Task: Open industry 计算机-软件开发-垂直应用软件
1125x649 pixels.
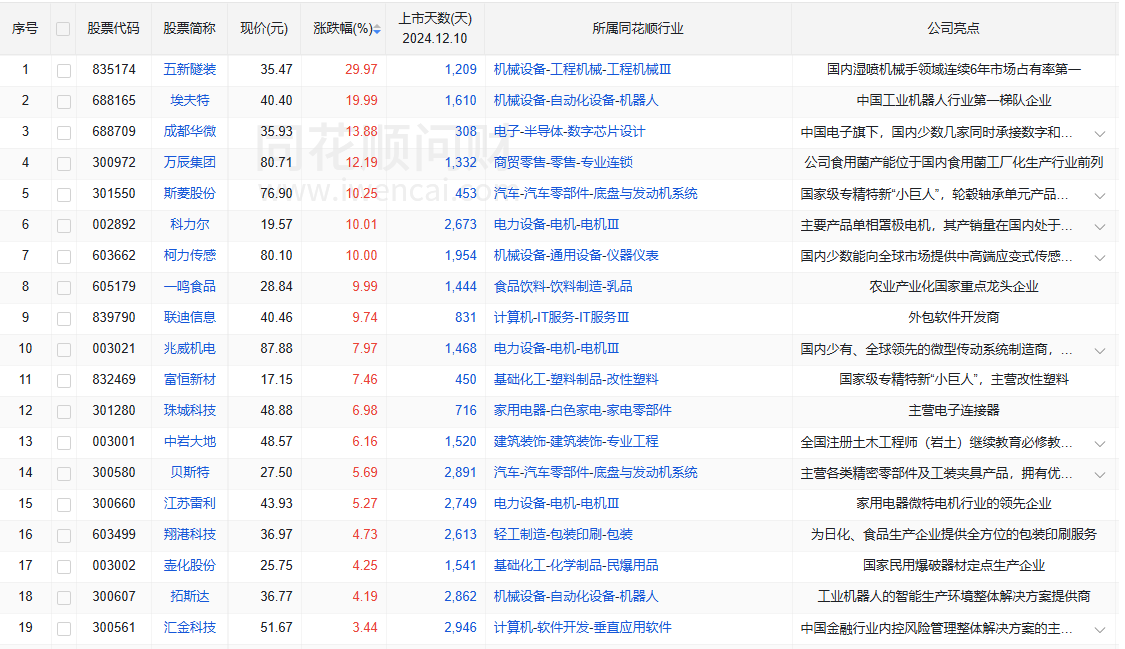Action: tap(583, 627)
